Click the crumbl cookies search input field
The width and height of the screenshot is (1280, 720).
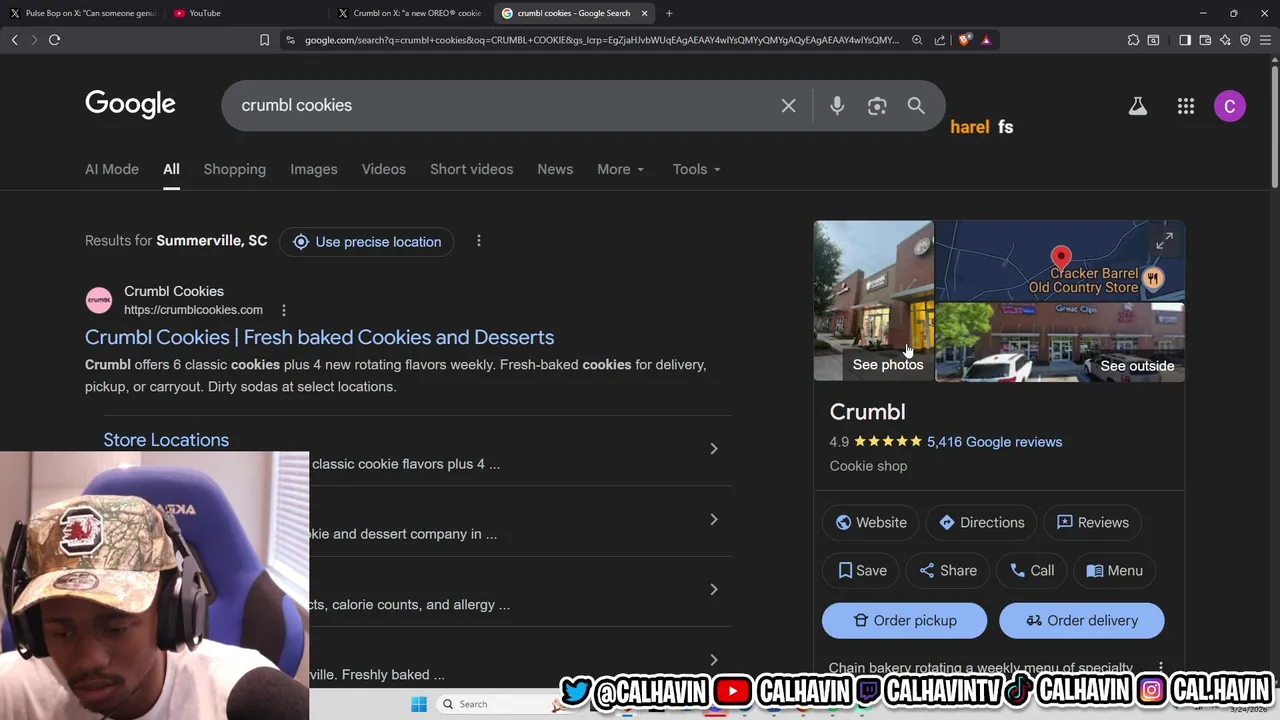pyautogui.click(x=505, y=105)
